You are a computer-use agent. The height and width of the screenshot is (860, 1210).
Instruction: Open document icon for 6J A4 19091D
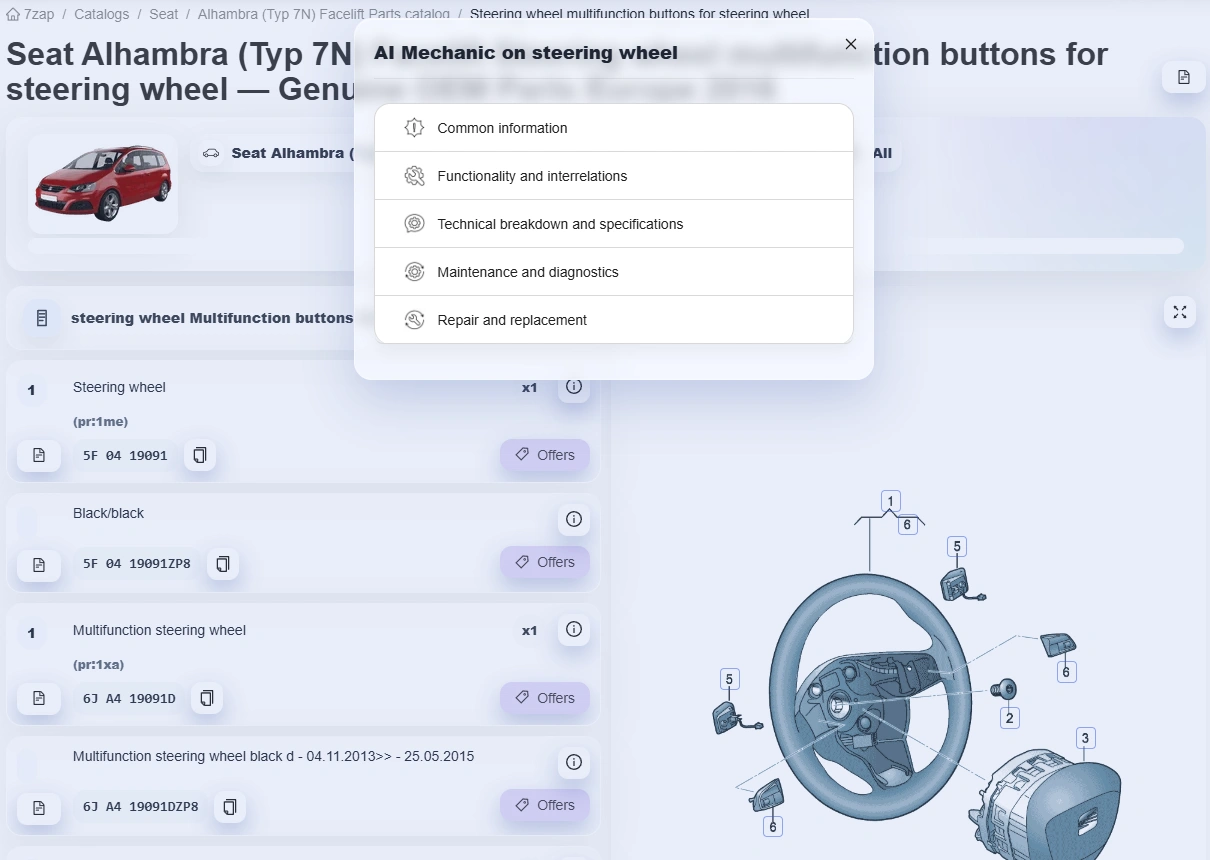pos(39,698)
